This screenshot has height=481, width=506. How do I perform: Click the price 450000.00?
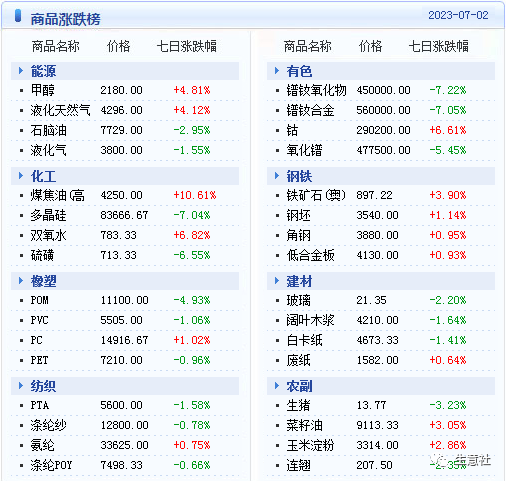click(x=383, y=90)
